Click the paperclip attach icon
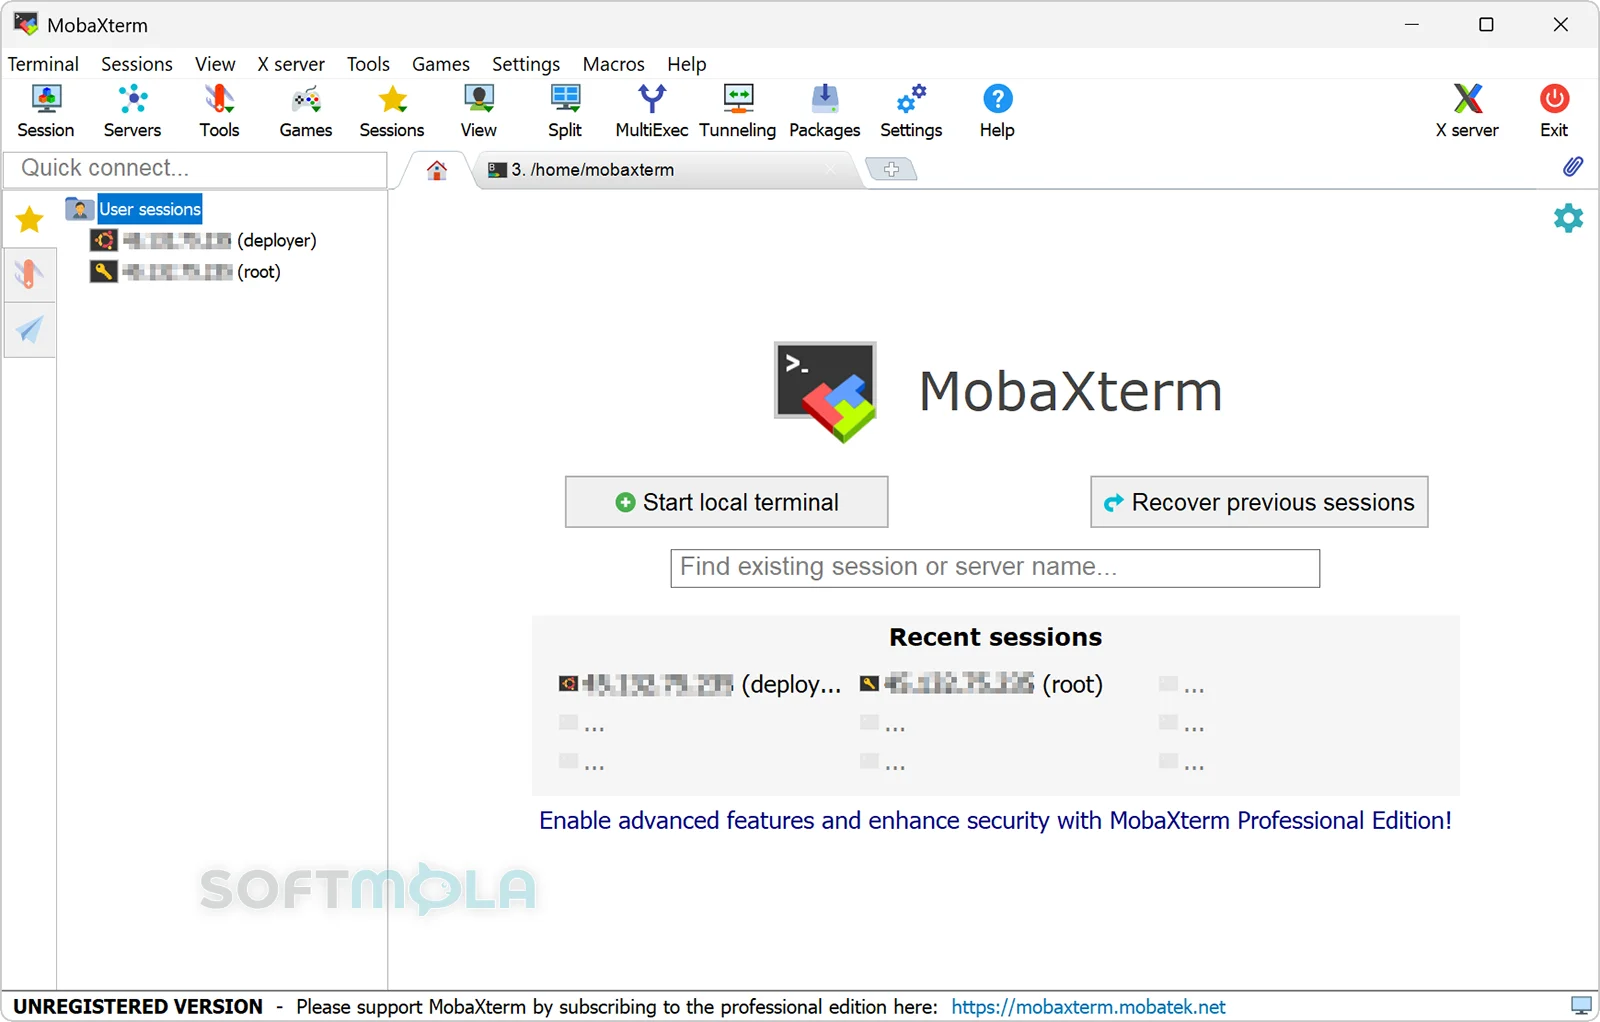 pos(1573,167)
